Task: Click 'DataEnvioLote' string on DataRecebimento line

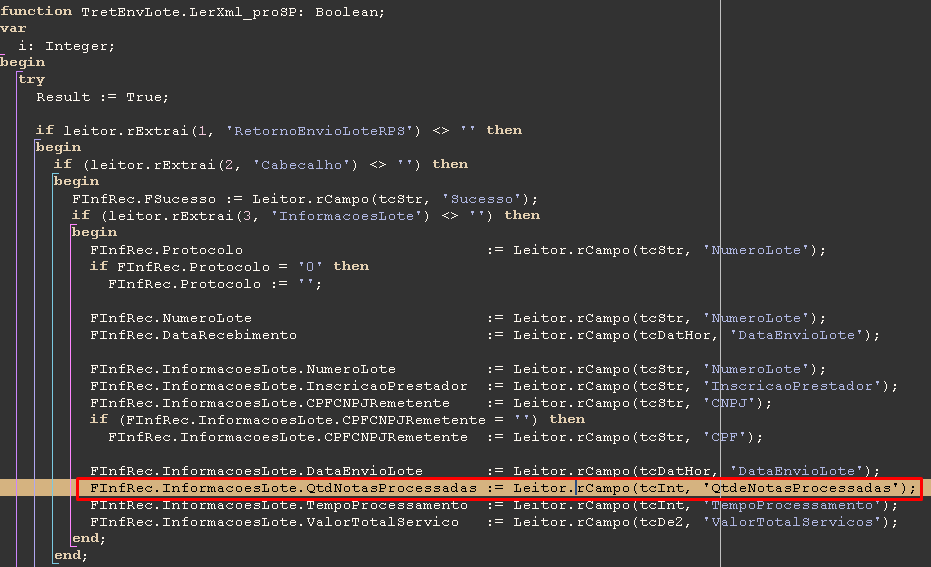Action: [x=796, y=335]
